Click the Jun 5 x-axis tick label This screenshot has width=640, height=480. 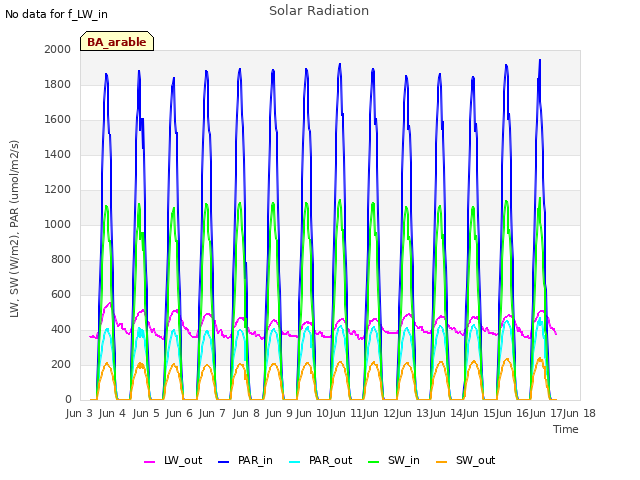tap(146, 413)
